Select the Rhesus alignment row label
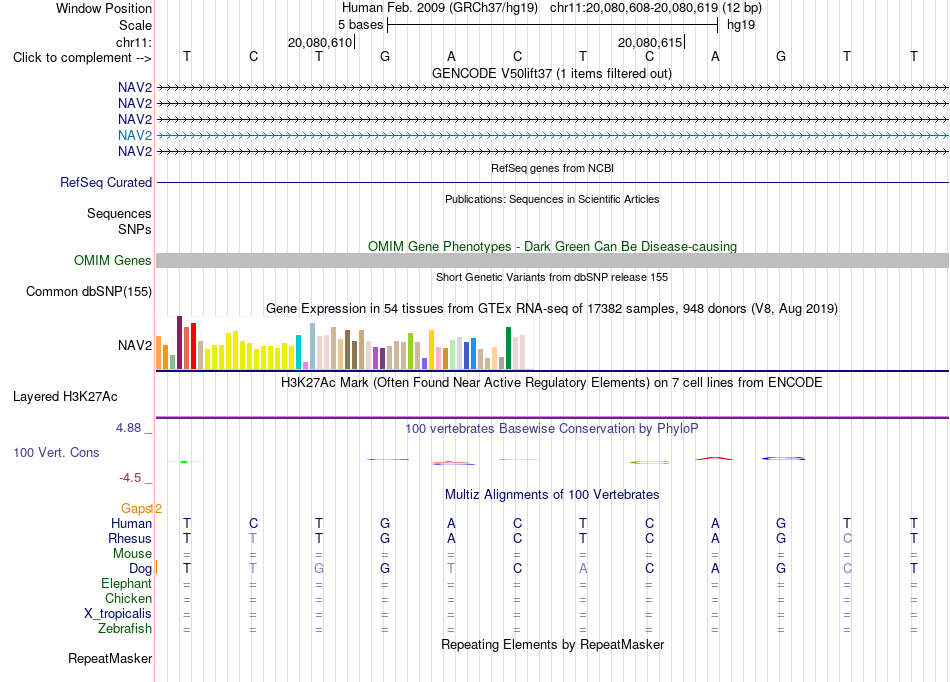950x682 pixels. pyautogui.click(x=130, y=538)
